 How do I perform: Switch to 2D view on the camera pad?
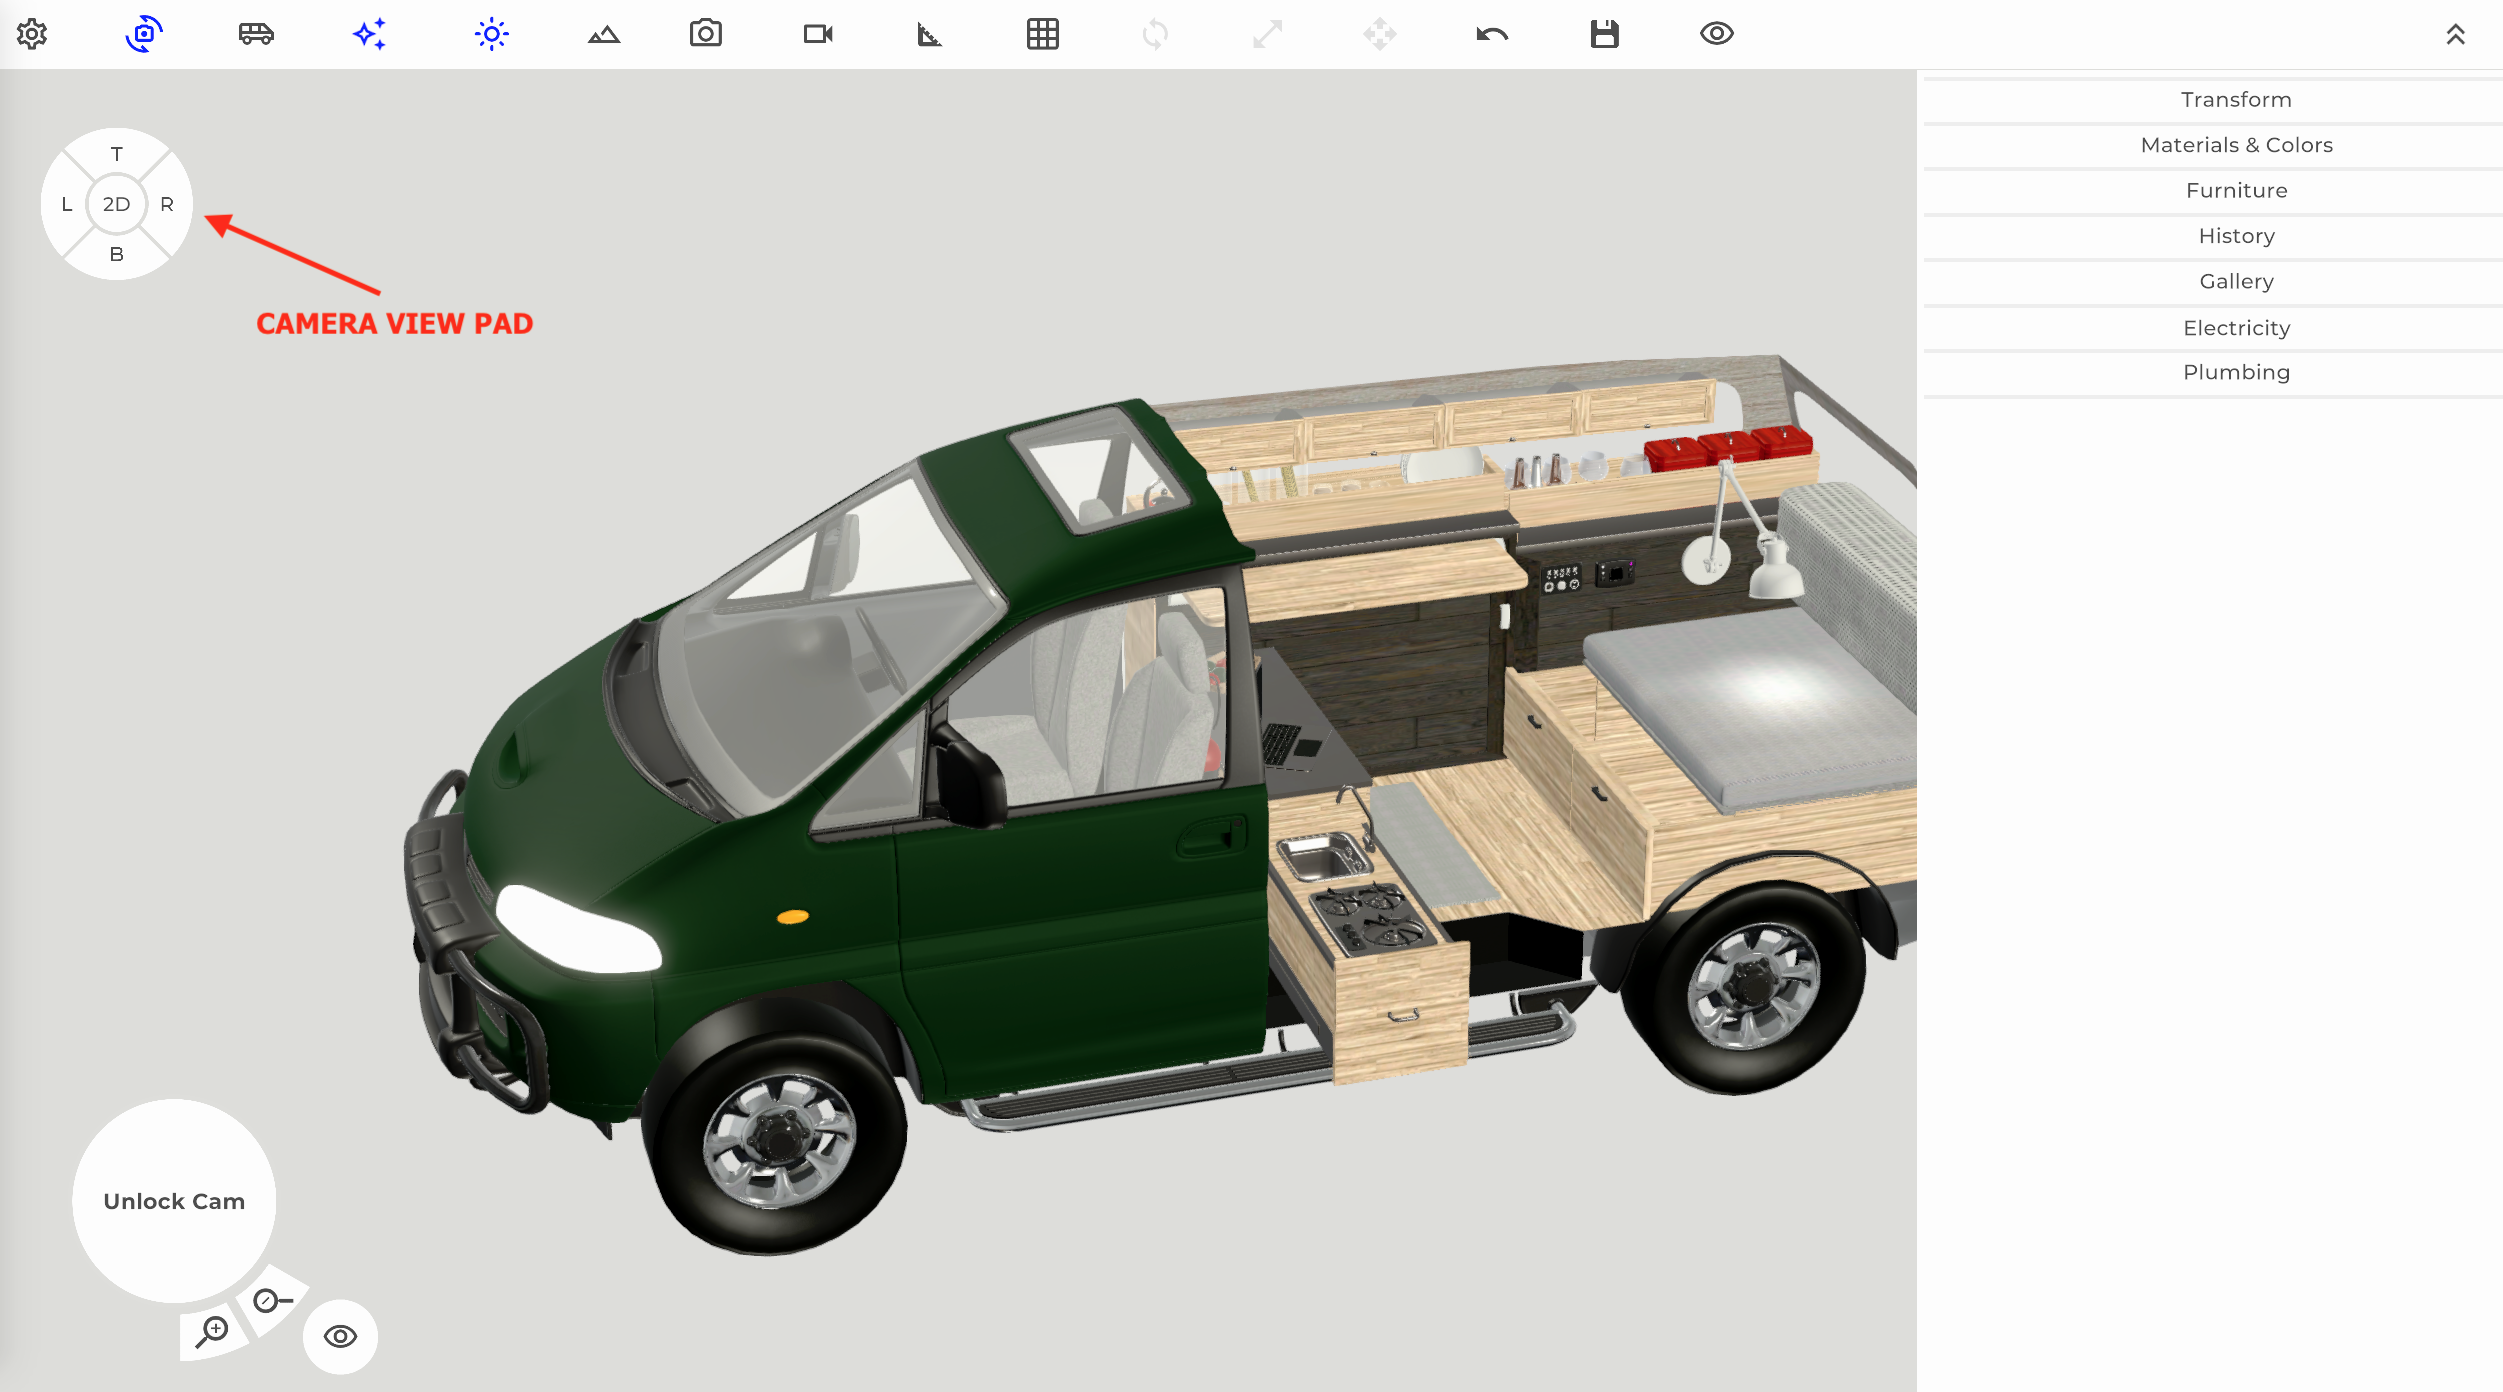pos(116,203)
